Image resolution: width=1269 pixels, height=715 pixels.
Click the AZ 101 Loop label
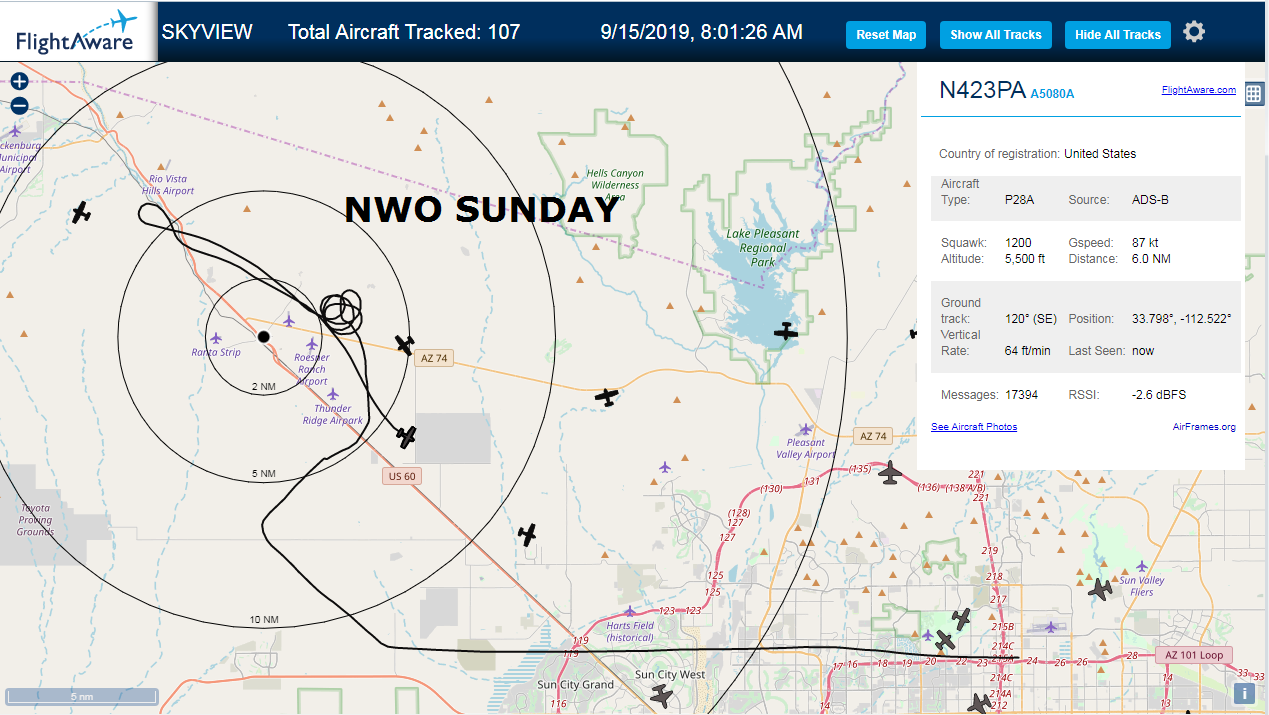click(x=1194, y=656)
